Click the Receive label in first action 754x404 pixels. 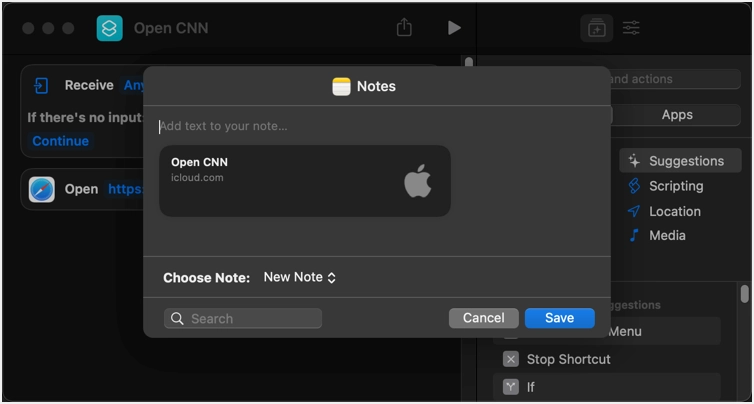pyautogui.click(x=89, y=86)
